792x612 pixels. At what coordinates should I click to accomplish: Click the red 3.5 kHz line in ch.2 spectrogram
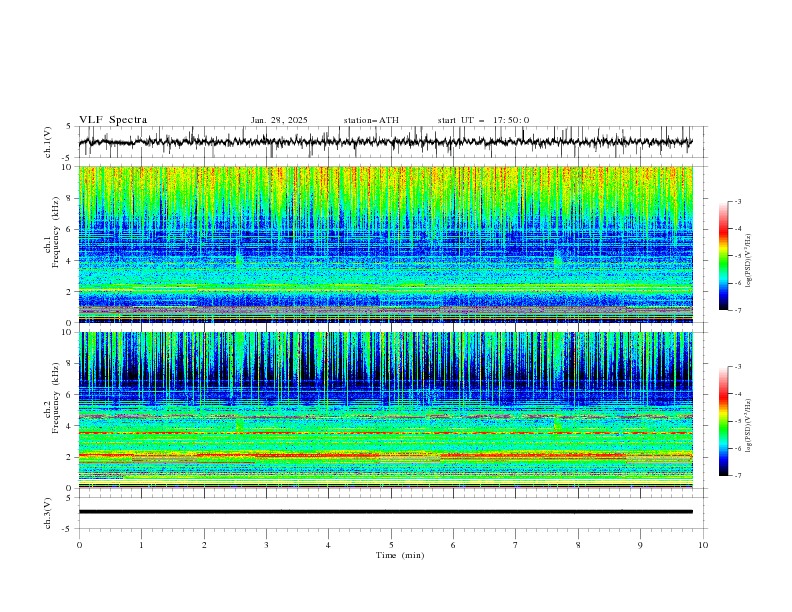click(x=386, y=433)
